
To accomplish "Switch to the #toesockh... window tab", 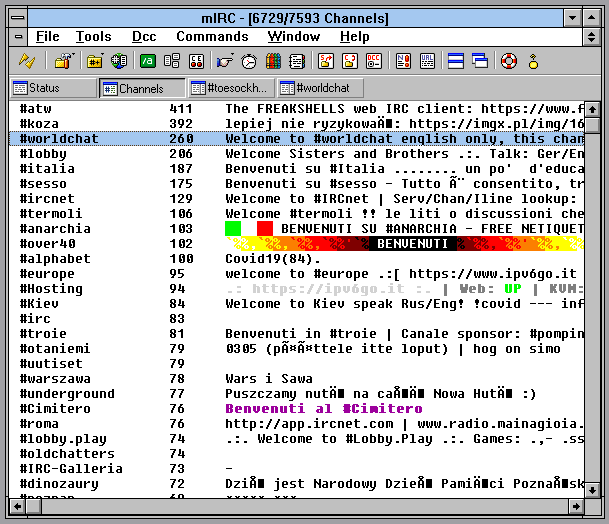I will point(231,88).
